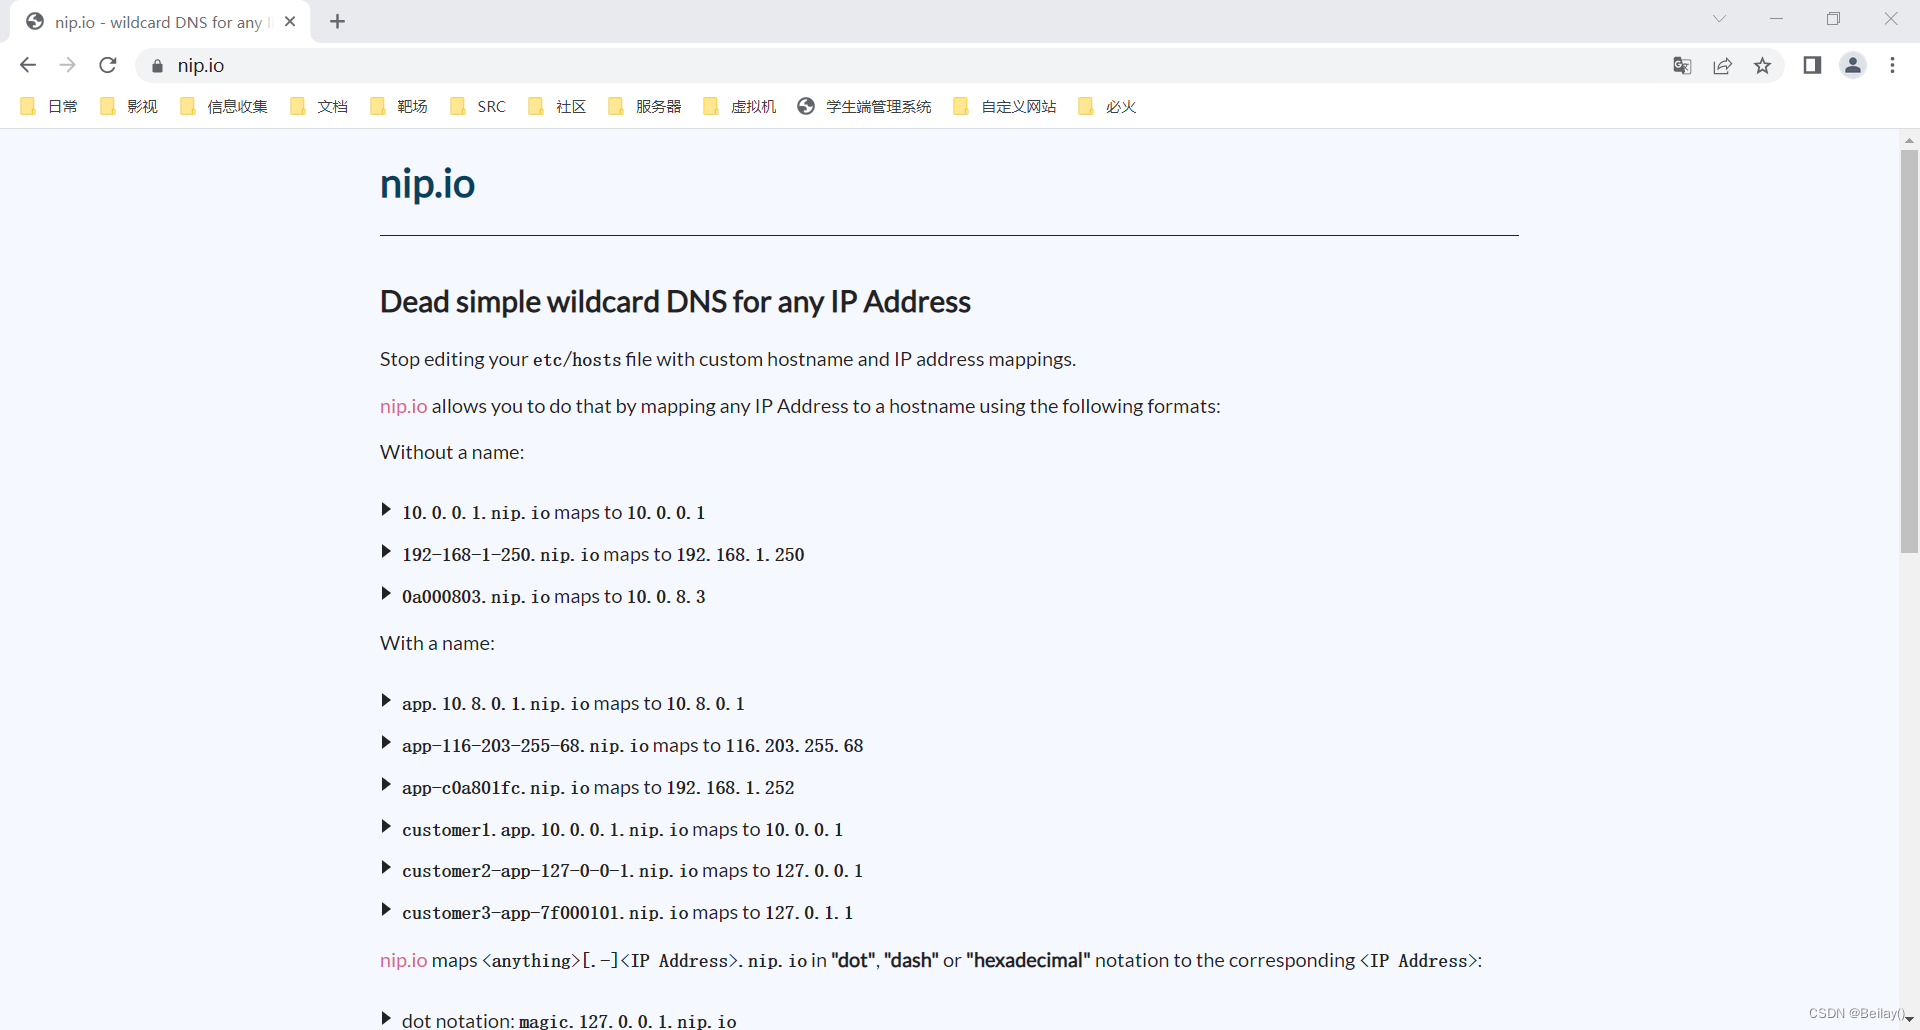Viewport: 1920px width, 1030px height.
Task: Reload the nip.io page
Action: 108,65
